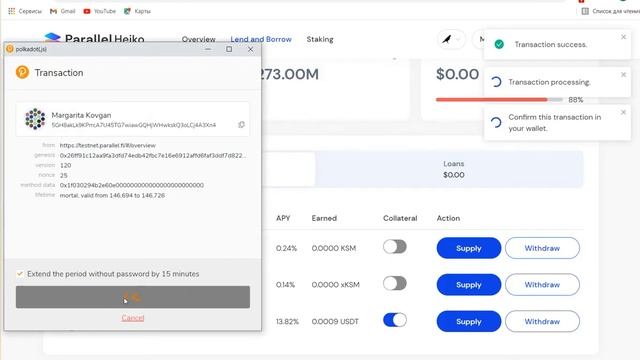Click the red 88% borrow limit bar
This screenshot has height=360, width=640.
[491, 100]
